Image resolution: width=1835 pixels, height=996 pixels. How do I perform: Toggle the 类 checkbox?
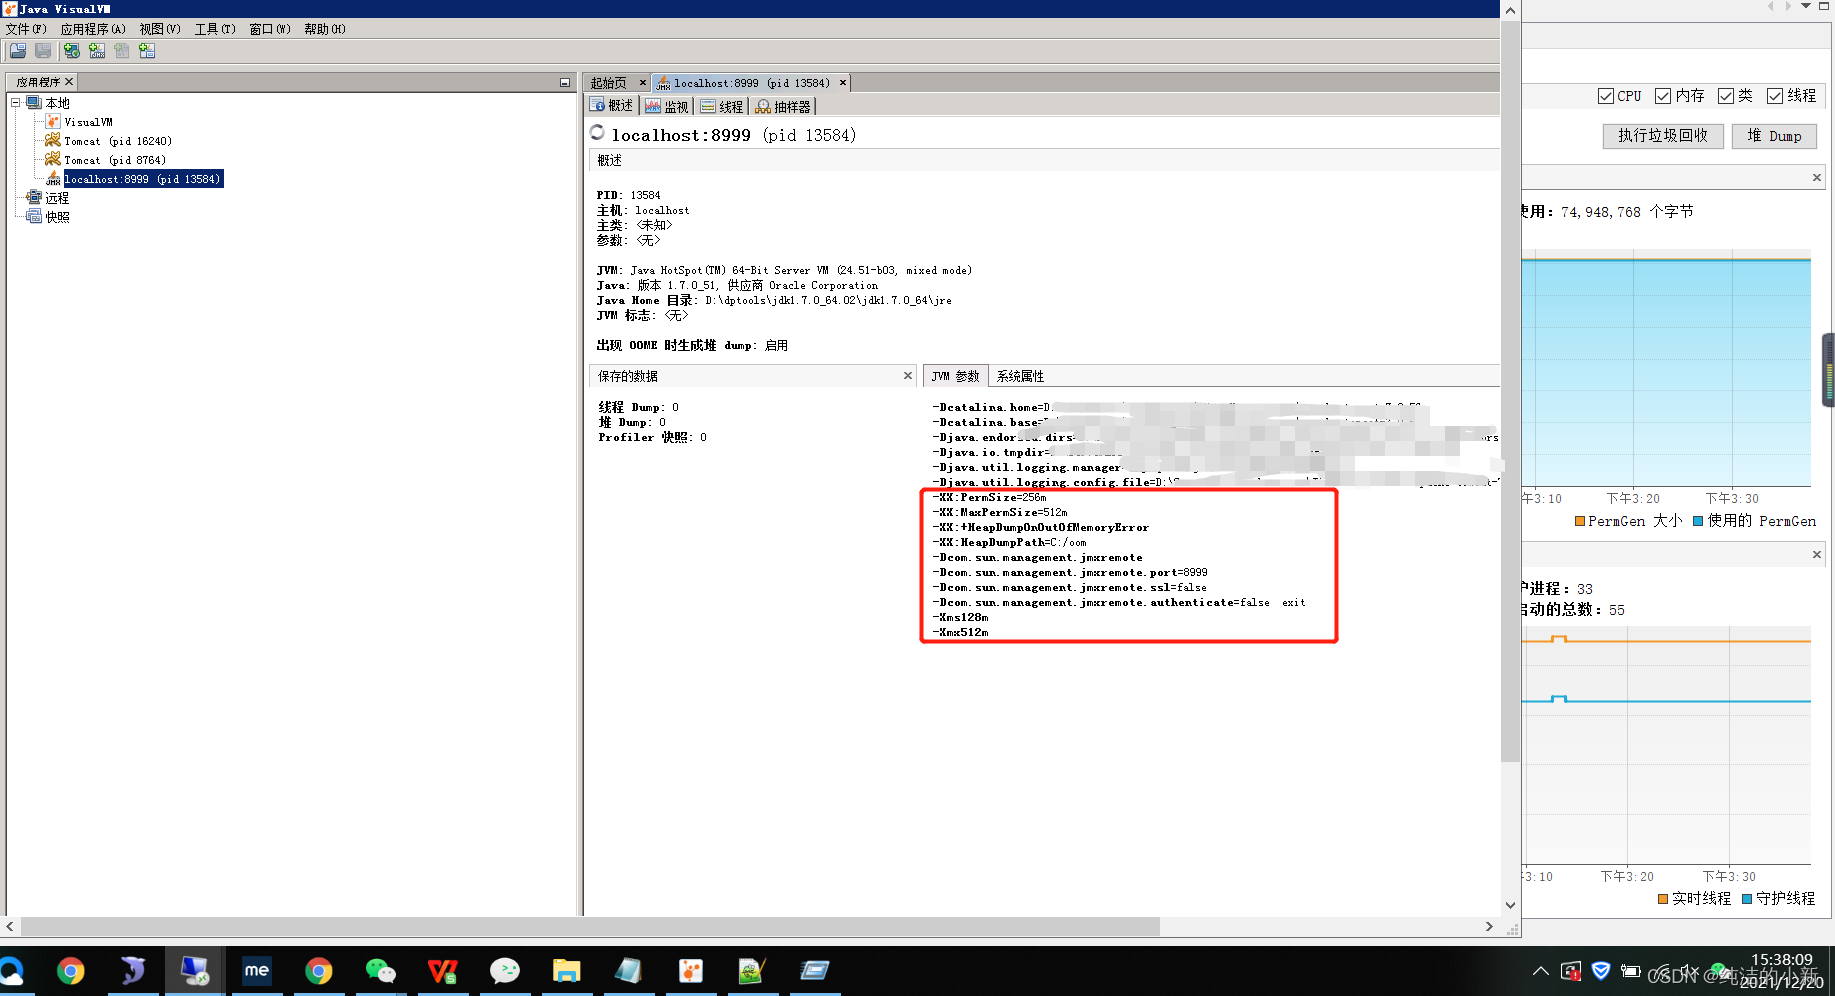pyautogui.click(x=1726, y=96)
